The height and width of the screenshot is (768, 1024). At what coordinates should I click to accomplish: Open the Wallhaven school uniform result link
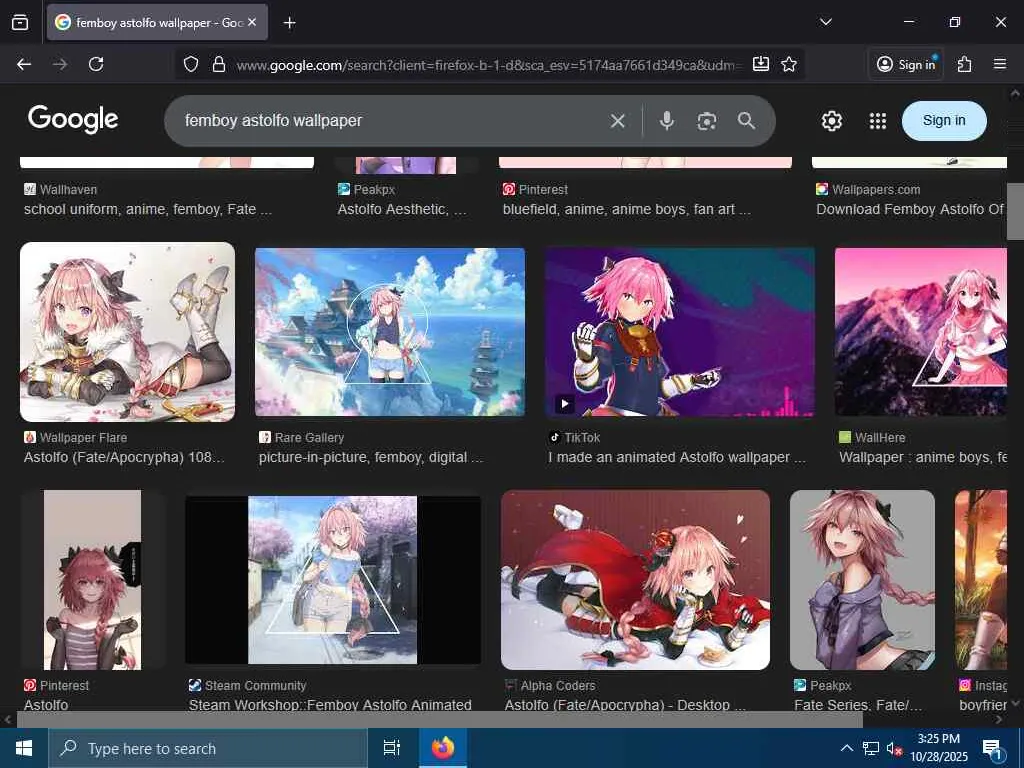(148, 210)
